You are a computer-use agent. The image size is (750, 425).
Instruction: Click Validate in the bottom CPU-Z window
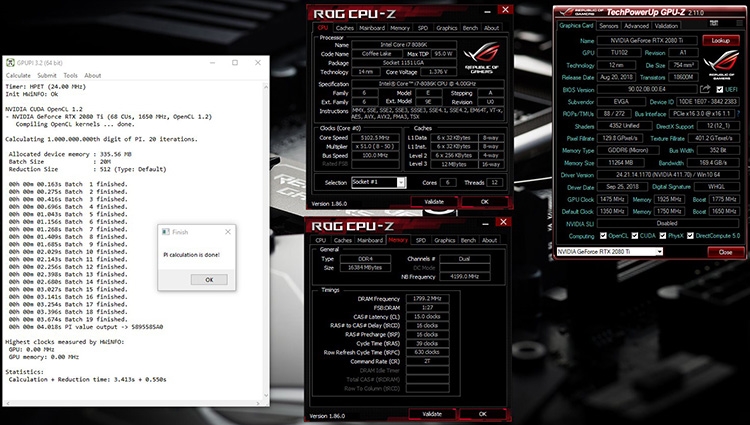[x=432, y=414]
